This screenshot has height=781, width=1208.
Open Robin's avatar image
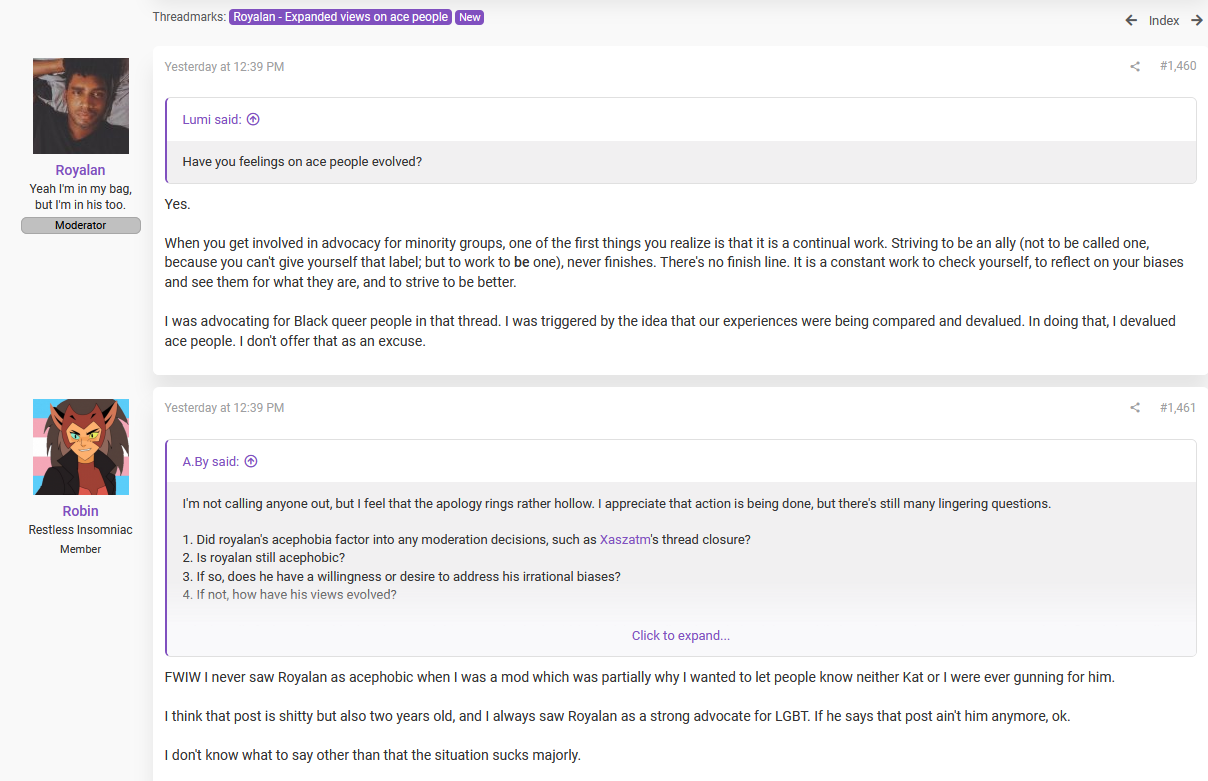click(x=81, y=447)
